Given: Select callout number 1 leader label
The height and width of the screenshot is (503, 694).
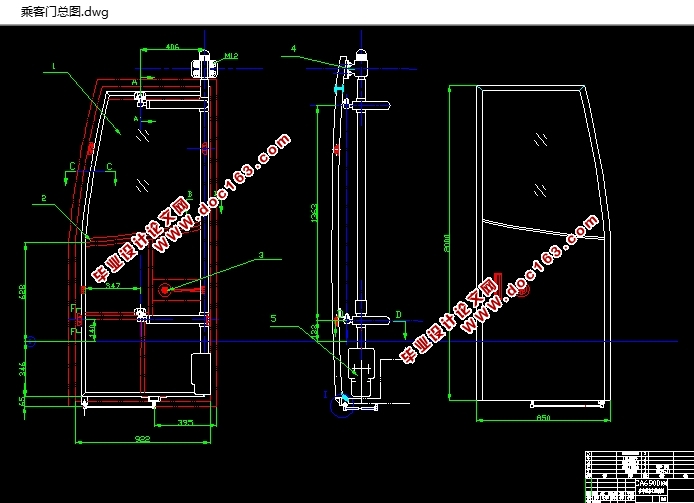Looking at the screenshot, I should tap(54, 66).
